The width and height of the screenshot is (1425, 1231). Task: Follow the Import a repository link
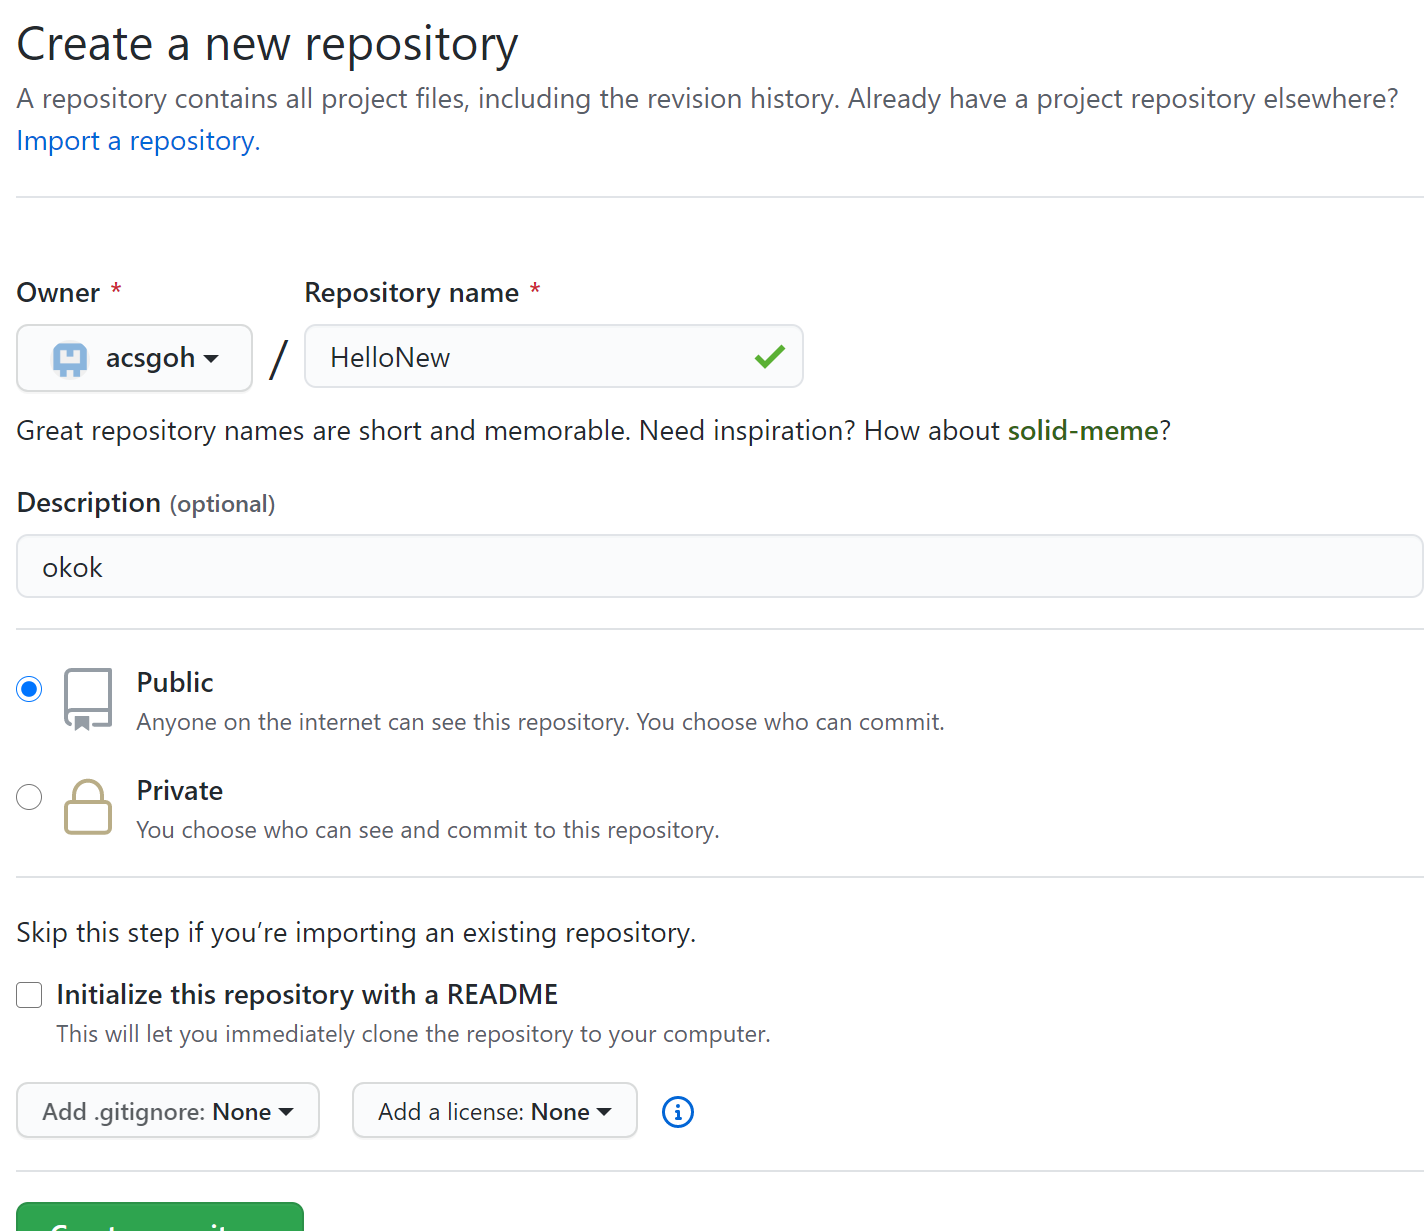(x=138, y=141)
